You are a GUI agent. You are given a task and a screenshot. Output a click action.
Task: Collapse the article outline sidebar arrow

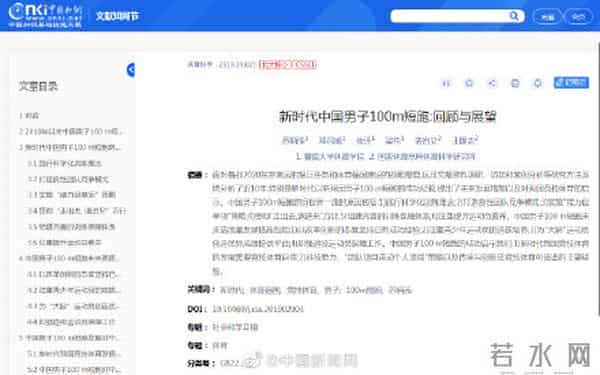tap(131, 70)
